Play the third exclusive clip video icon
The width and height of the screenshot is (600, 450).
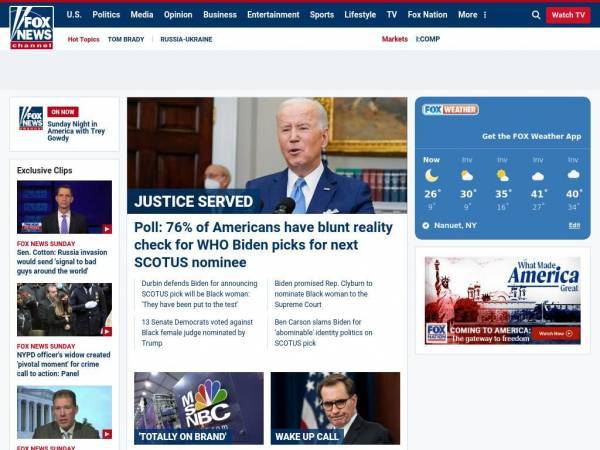[107, 434]
